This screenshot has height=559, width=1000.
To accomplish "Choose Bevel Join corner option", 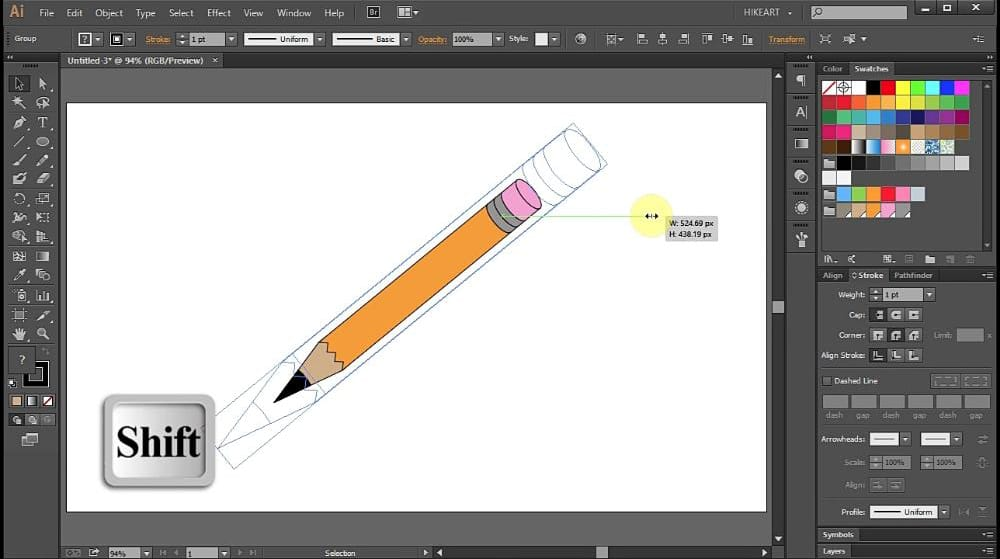I will [914, 335].
